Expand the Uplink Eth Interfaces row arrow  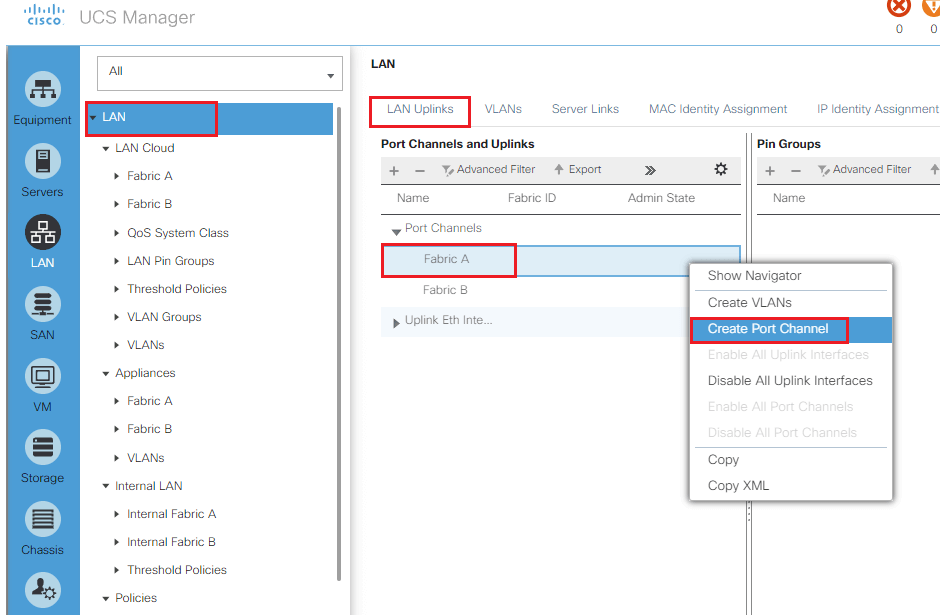(396, 323)
